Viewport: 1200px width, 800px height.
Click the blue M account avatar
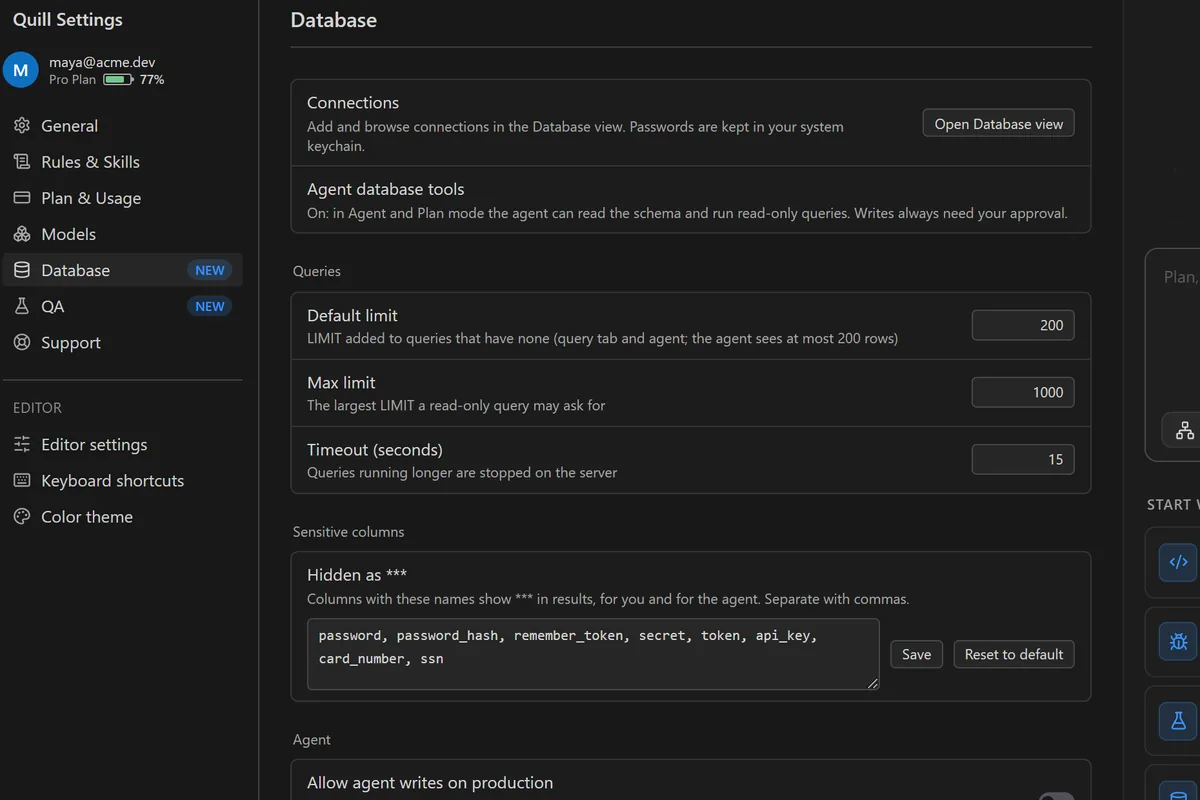click(x=21, y=70)
